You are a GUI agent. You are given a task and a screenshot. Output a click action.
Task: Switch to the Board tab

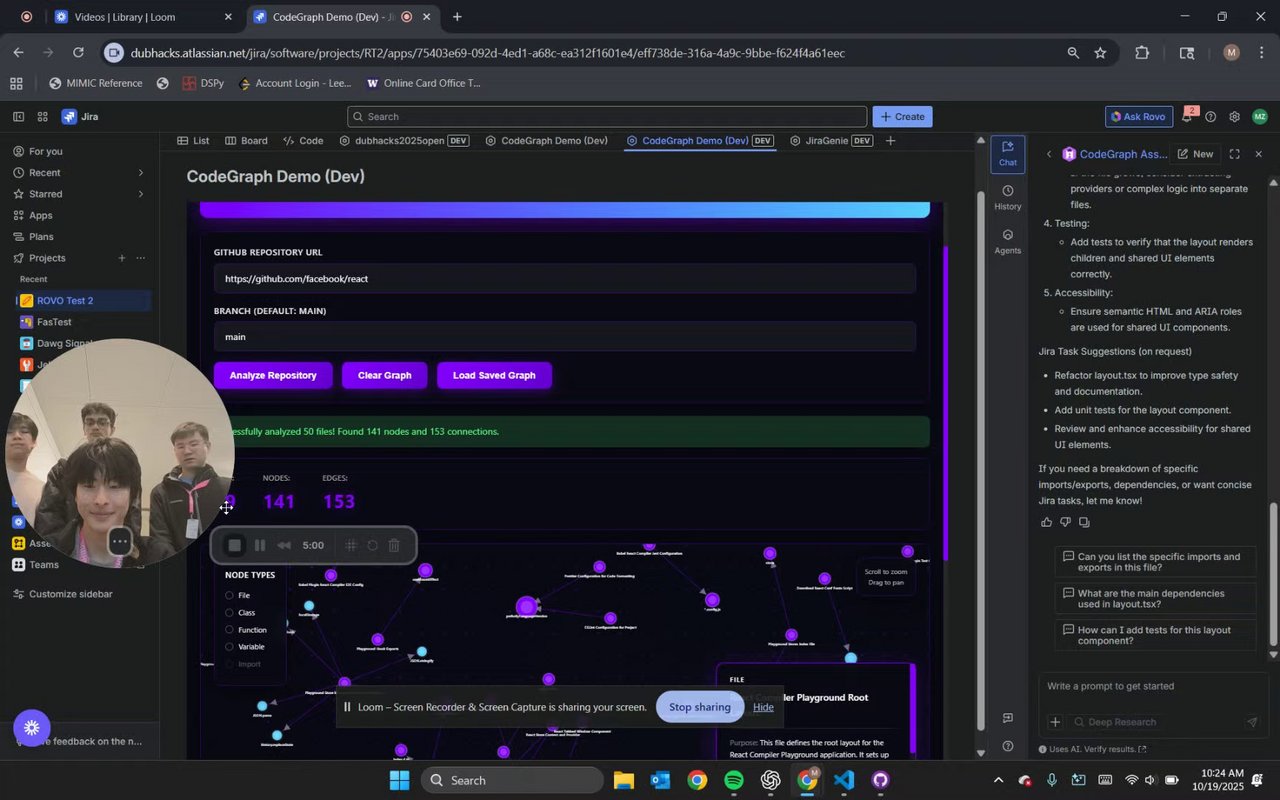[246, 141]
